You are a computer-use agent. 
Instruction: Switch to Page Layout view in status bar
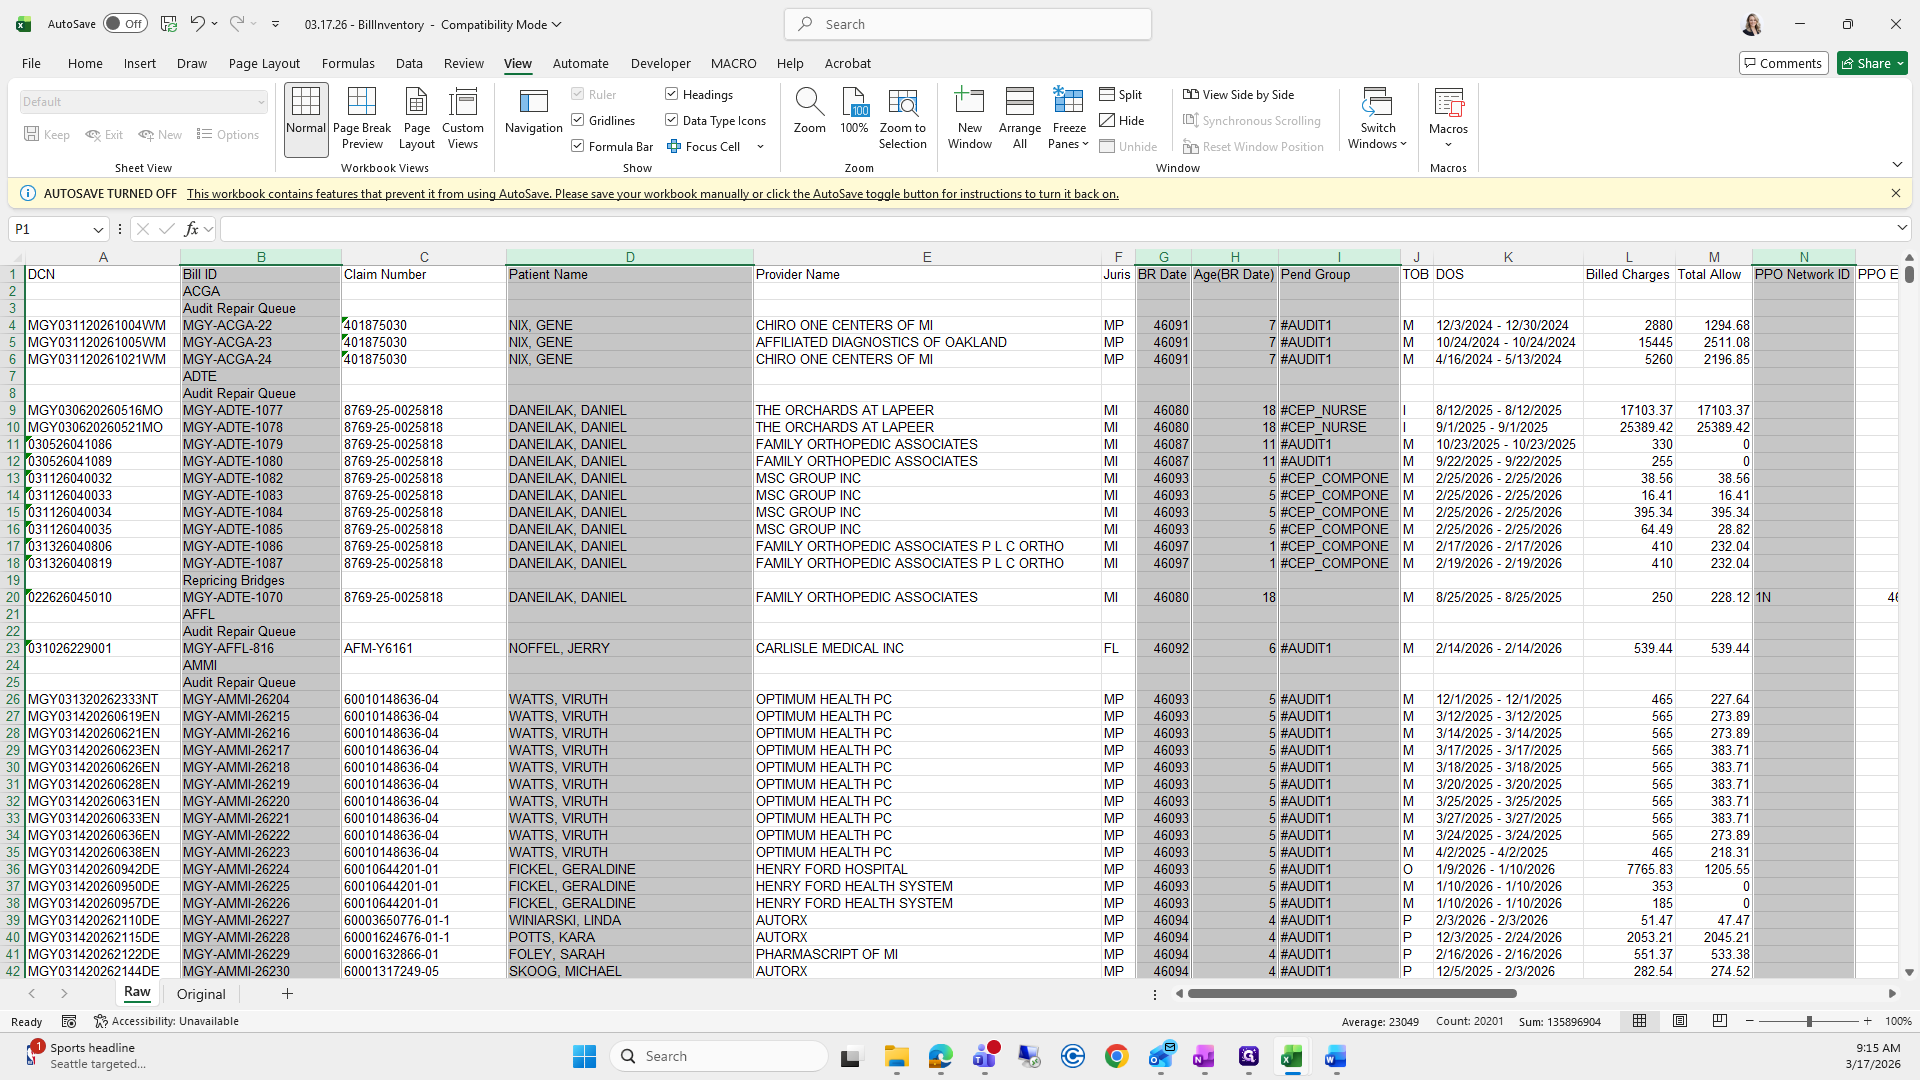[x=1680, y=1021]
